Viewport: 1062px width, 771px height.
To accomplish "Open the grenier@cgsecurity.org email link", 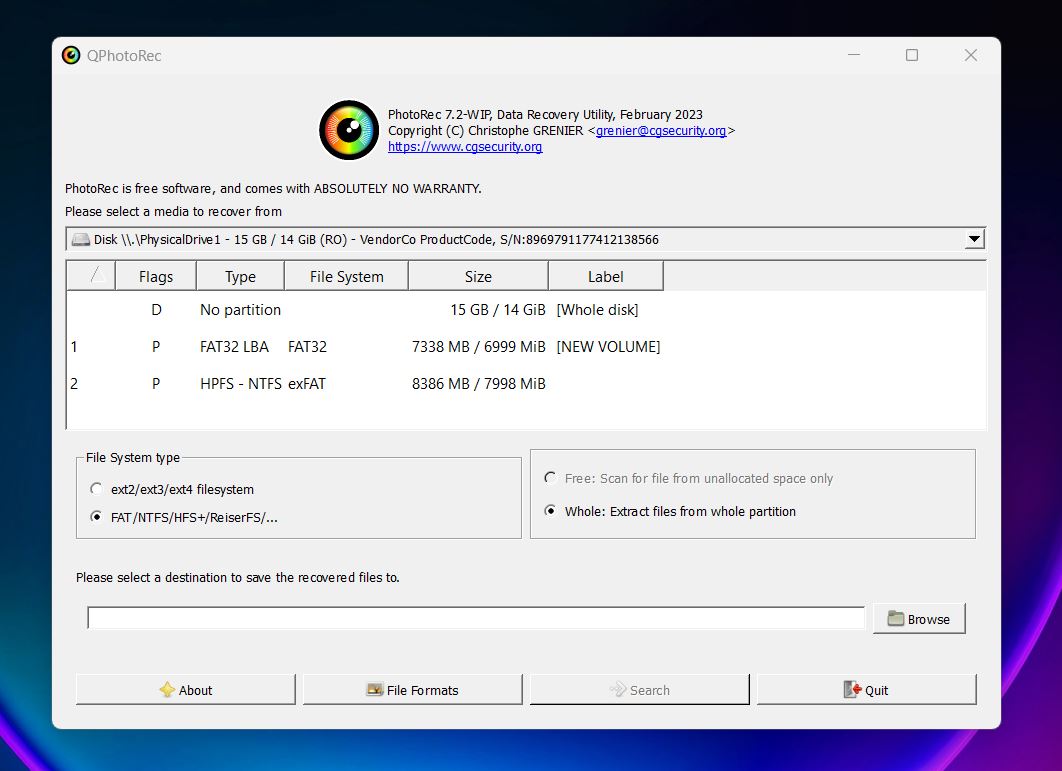I will click(x=661, y=131).
